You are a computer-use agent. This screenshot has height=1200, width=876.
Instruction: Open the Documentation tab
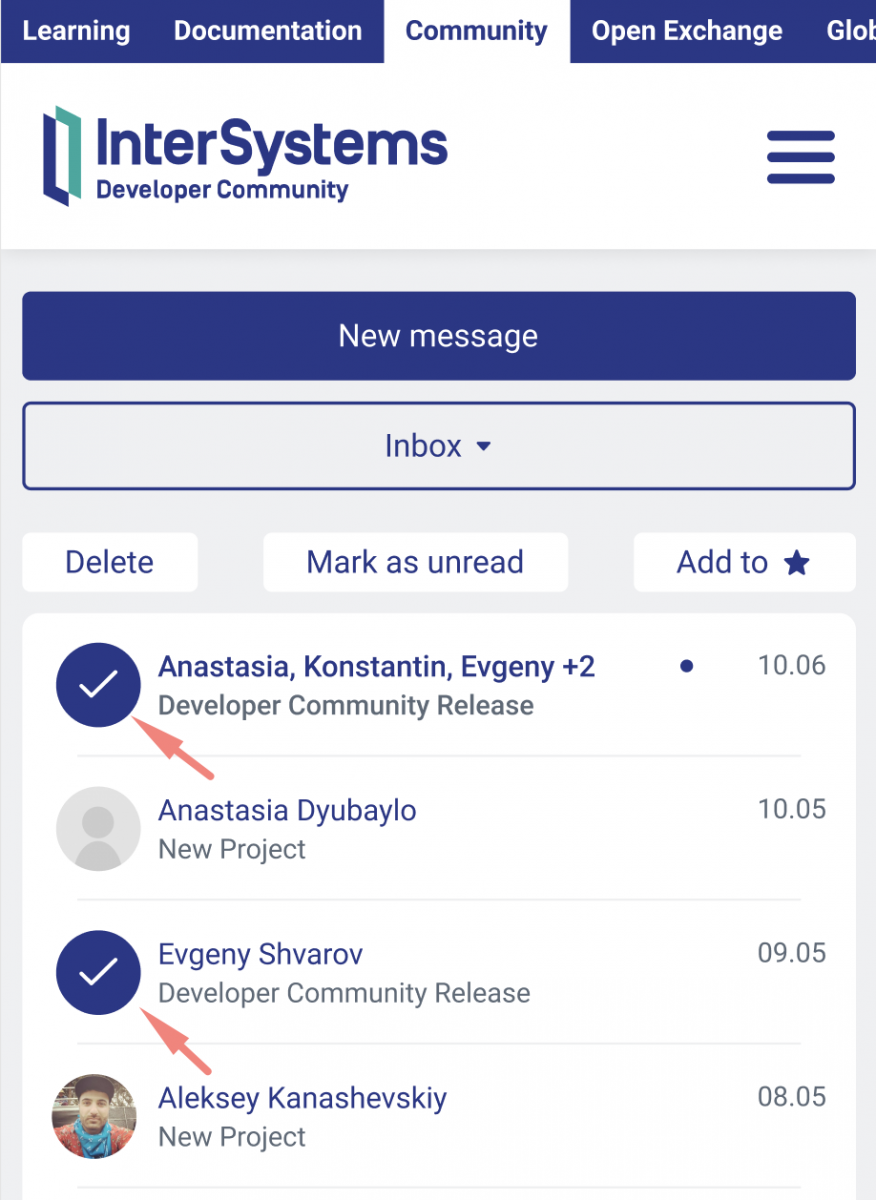click(268, 31)
